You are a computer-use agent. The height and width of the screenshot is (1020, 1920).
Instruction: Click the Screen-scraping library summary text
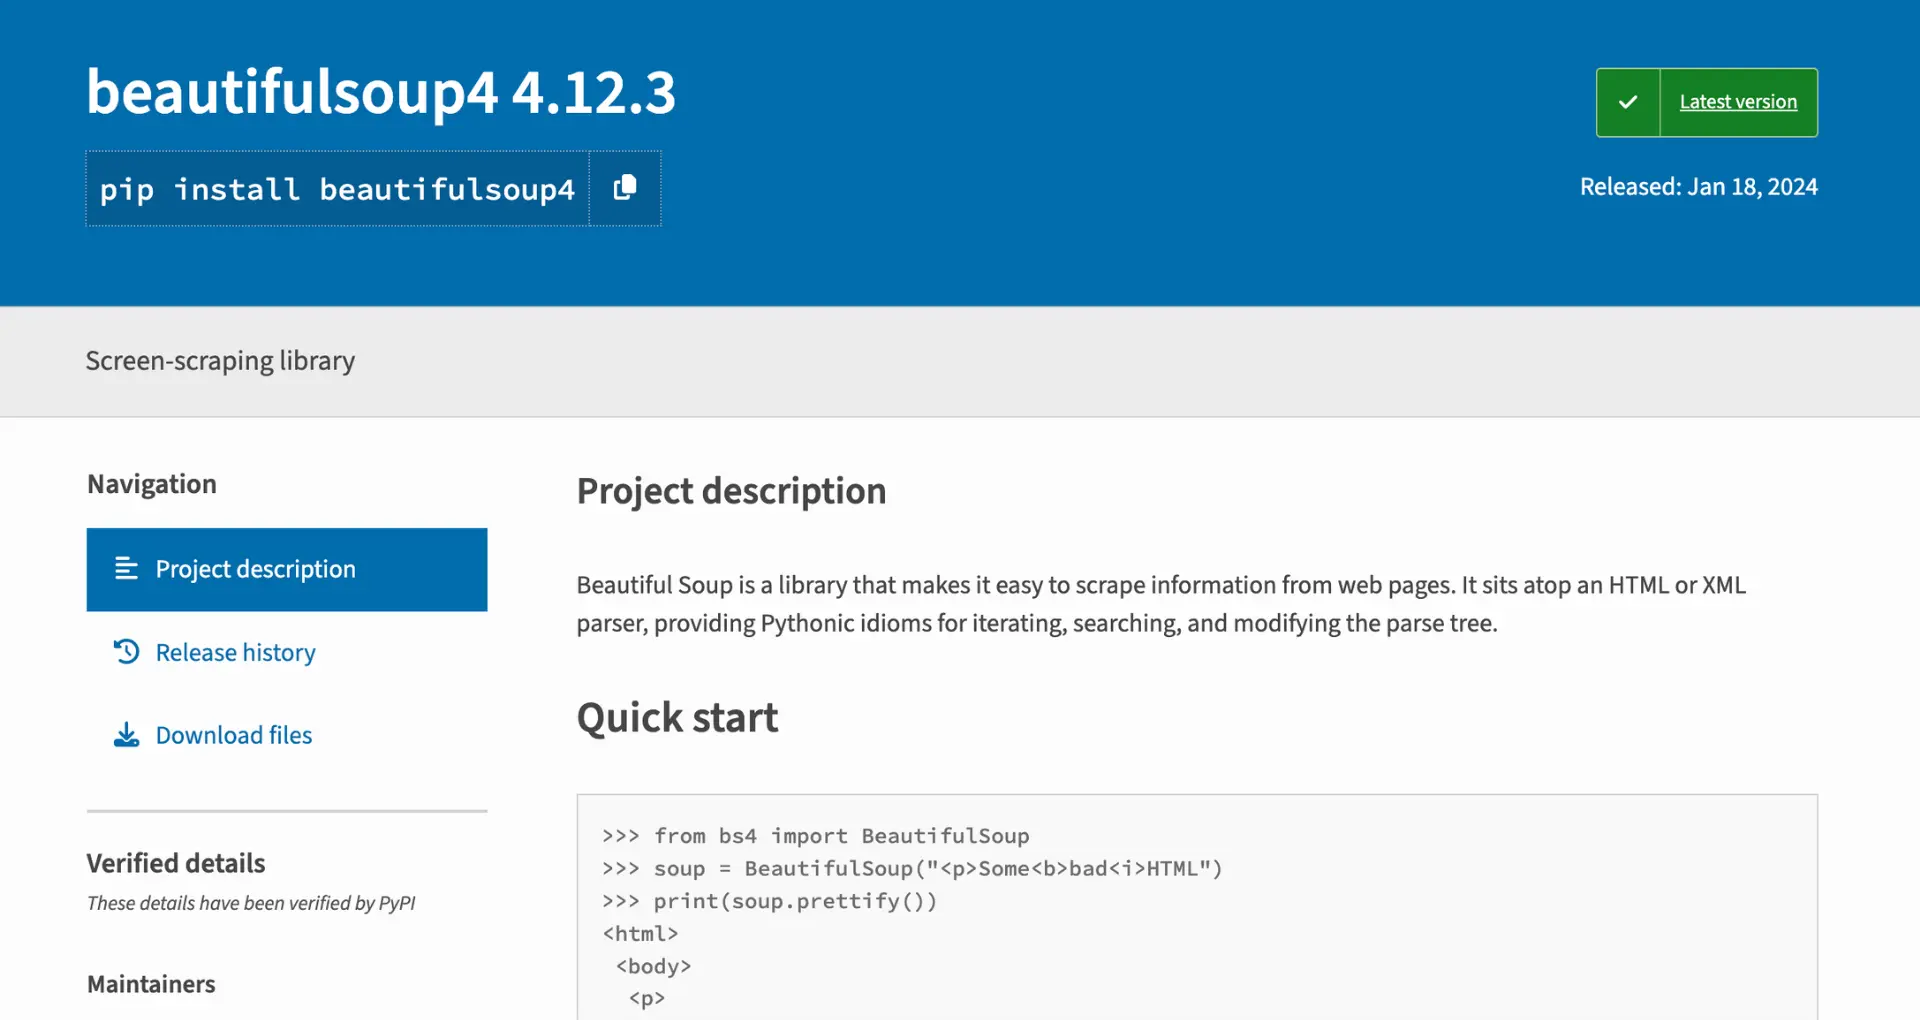tap(220, 361)
